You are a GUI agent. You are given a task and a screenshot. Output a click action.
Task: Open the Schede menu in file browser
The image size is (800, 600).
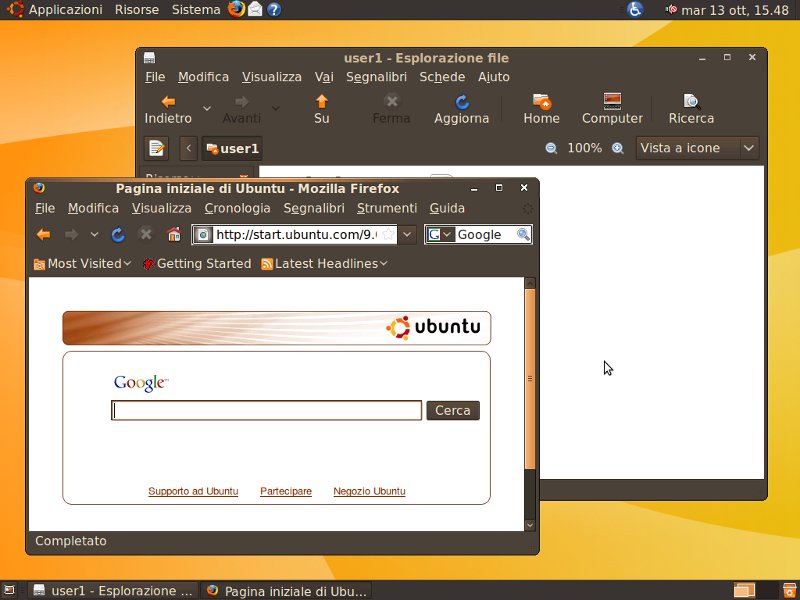(x=442, y=77)
